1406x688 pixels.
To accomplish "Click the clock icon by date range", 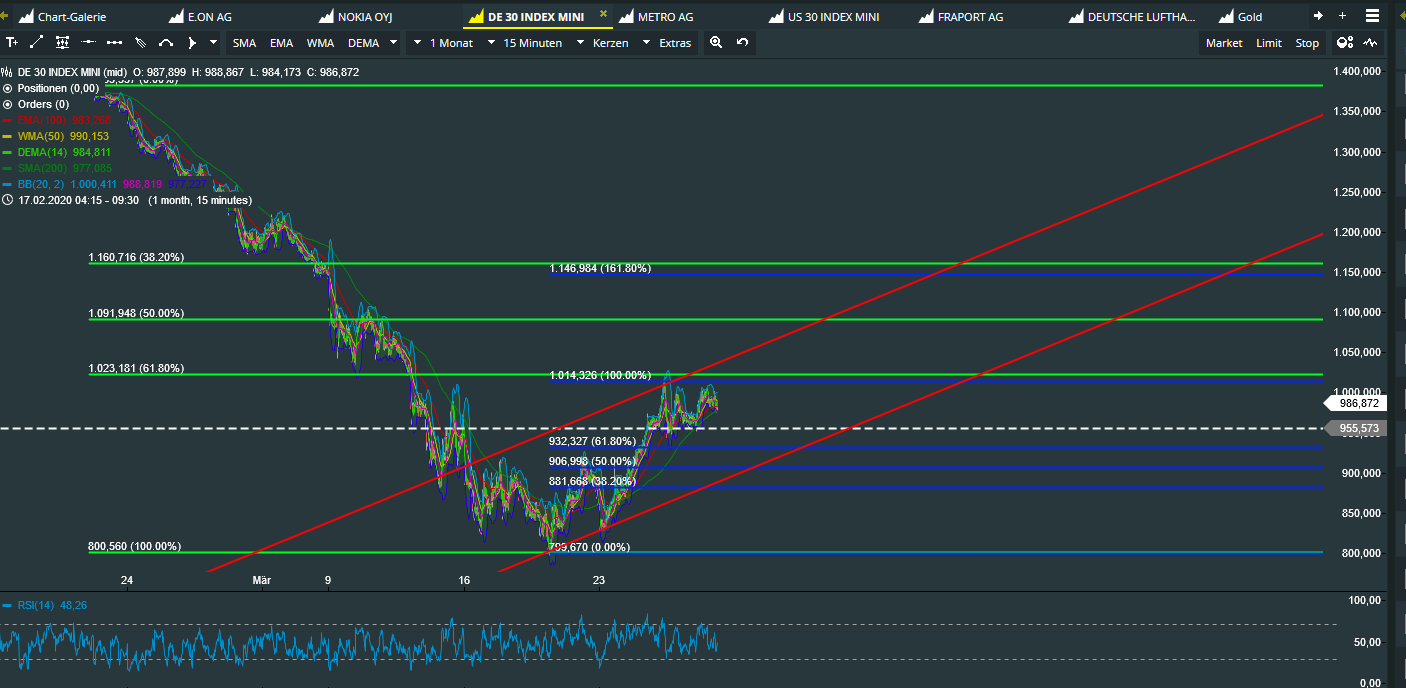I will (8, 200).
